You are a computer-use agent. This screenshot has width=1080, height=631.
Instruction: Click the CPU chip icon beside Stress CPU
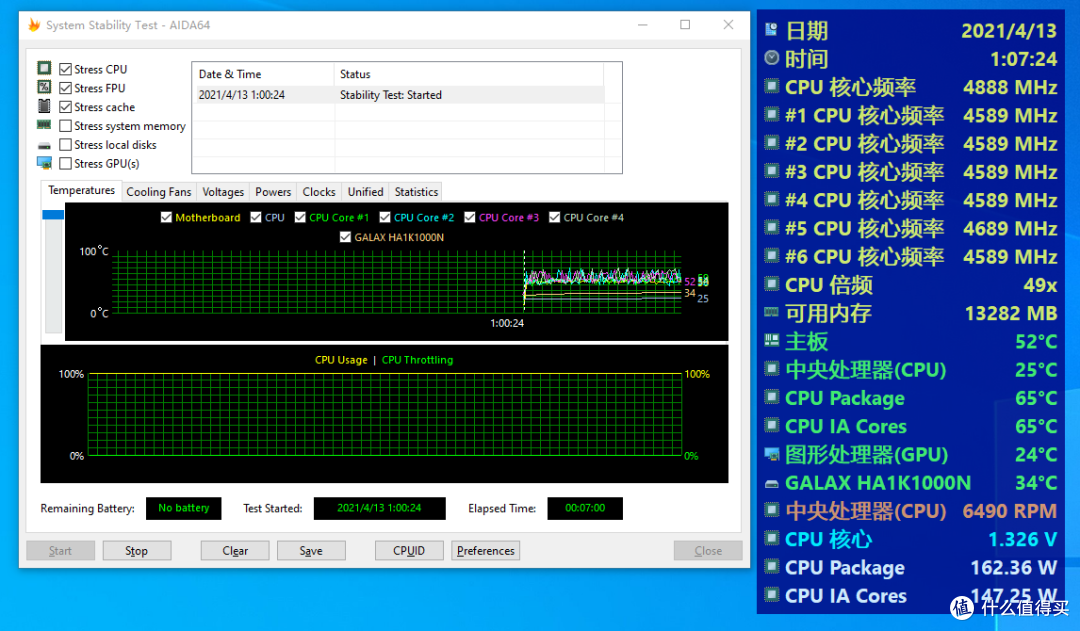(44, 68)
